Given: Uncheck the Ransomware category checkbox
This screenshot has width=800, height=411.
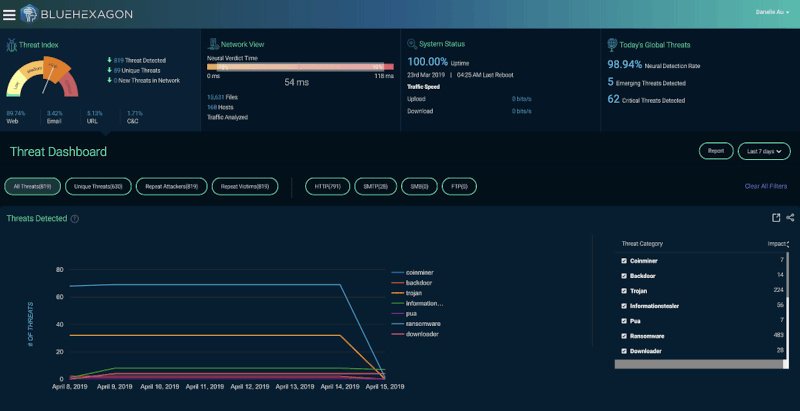Looking at the screenshot, I should 624,336.
